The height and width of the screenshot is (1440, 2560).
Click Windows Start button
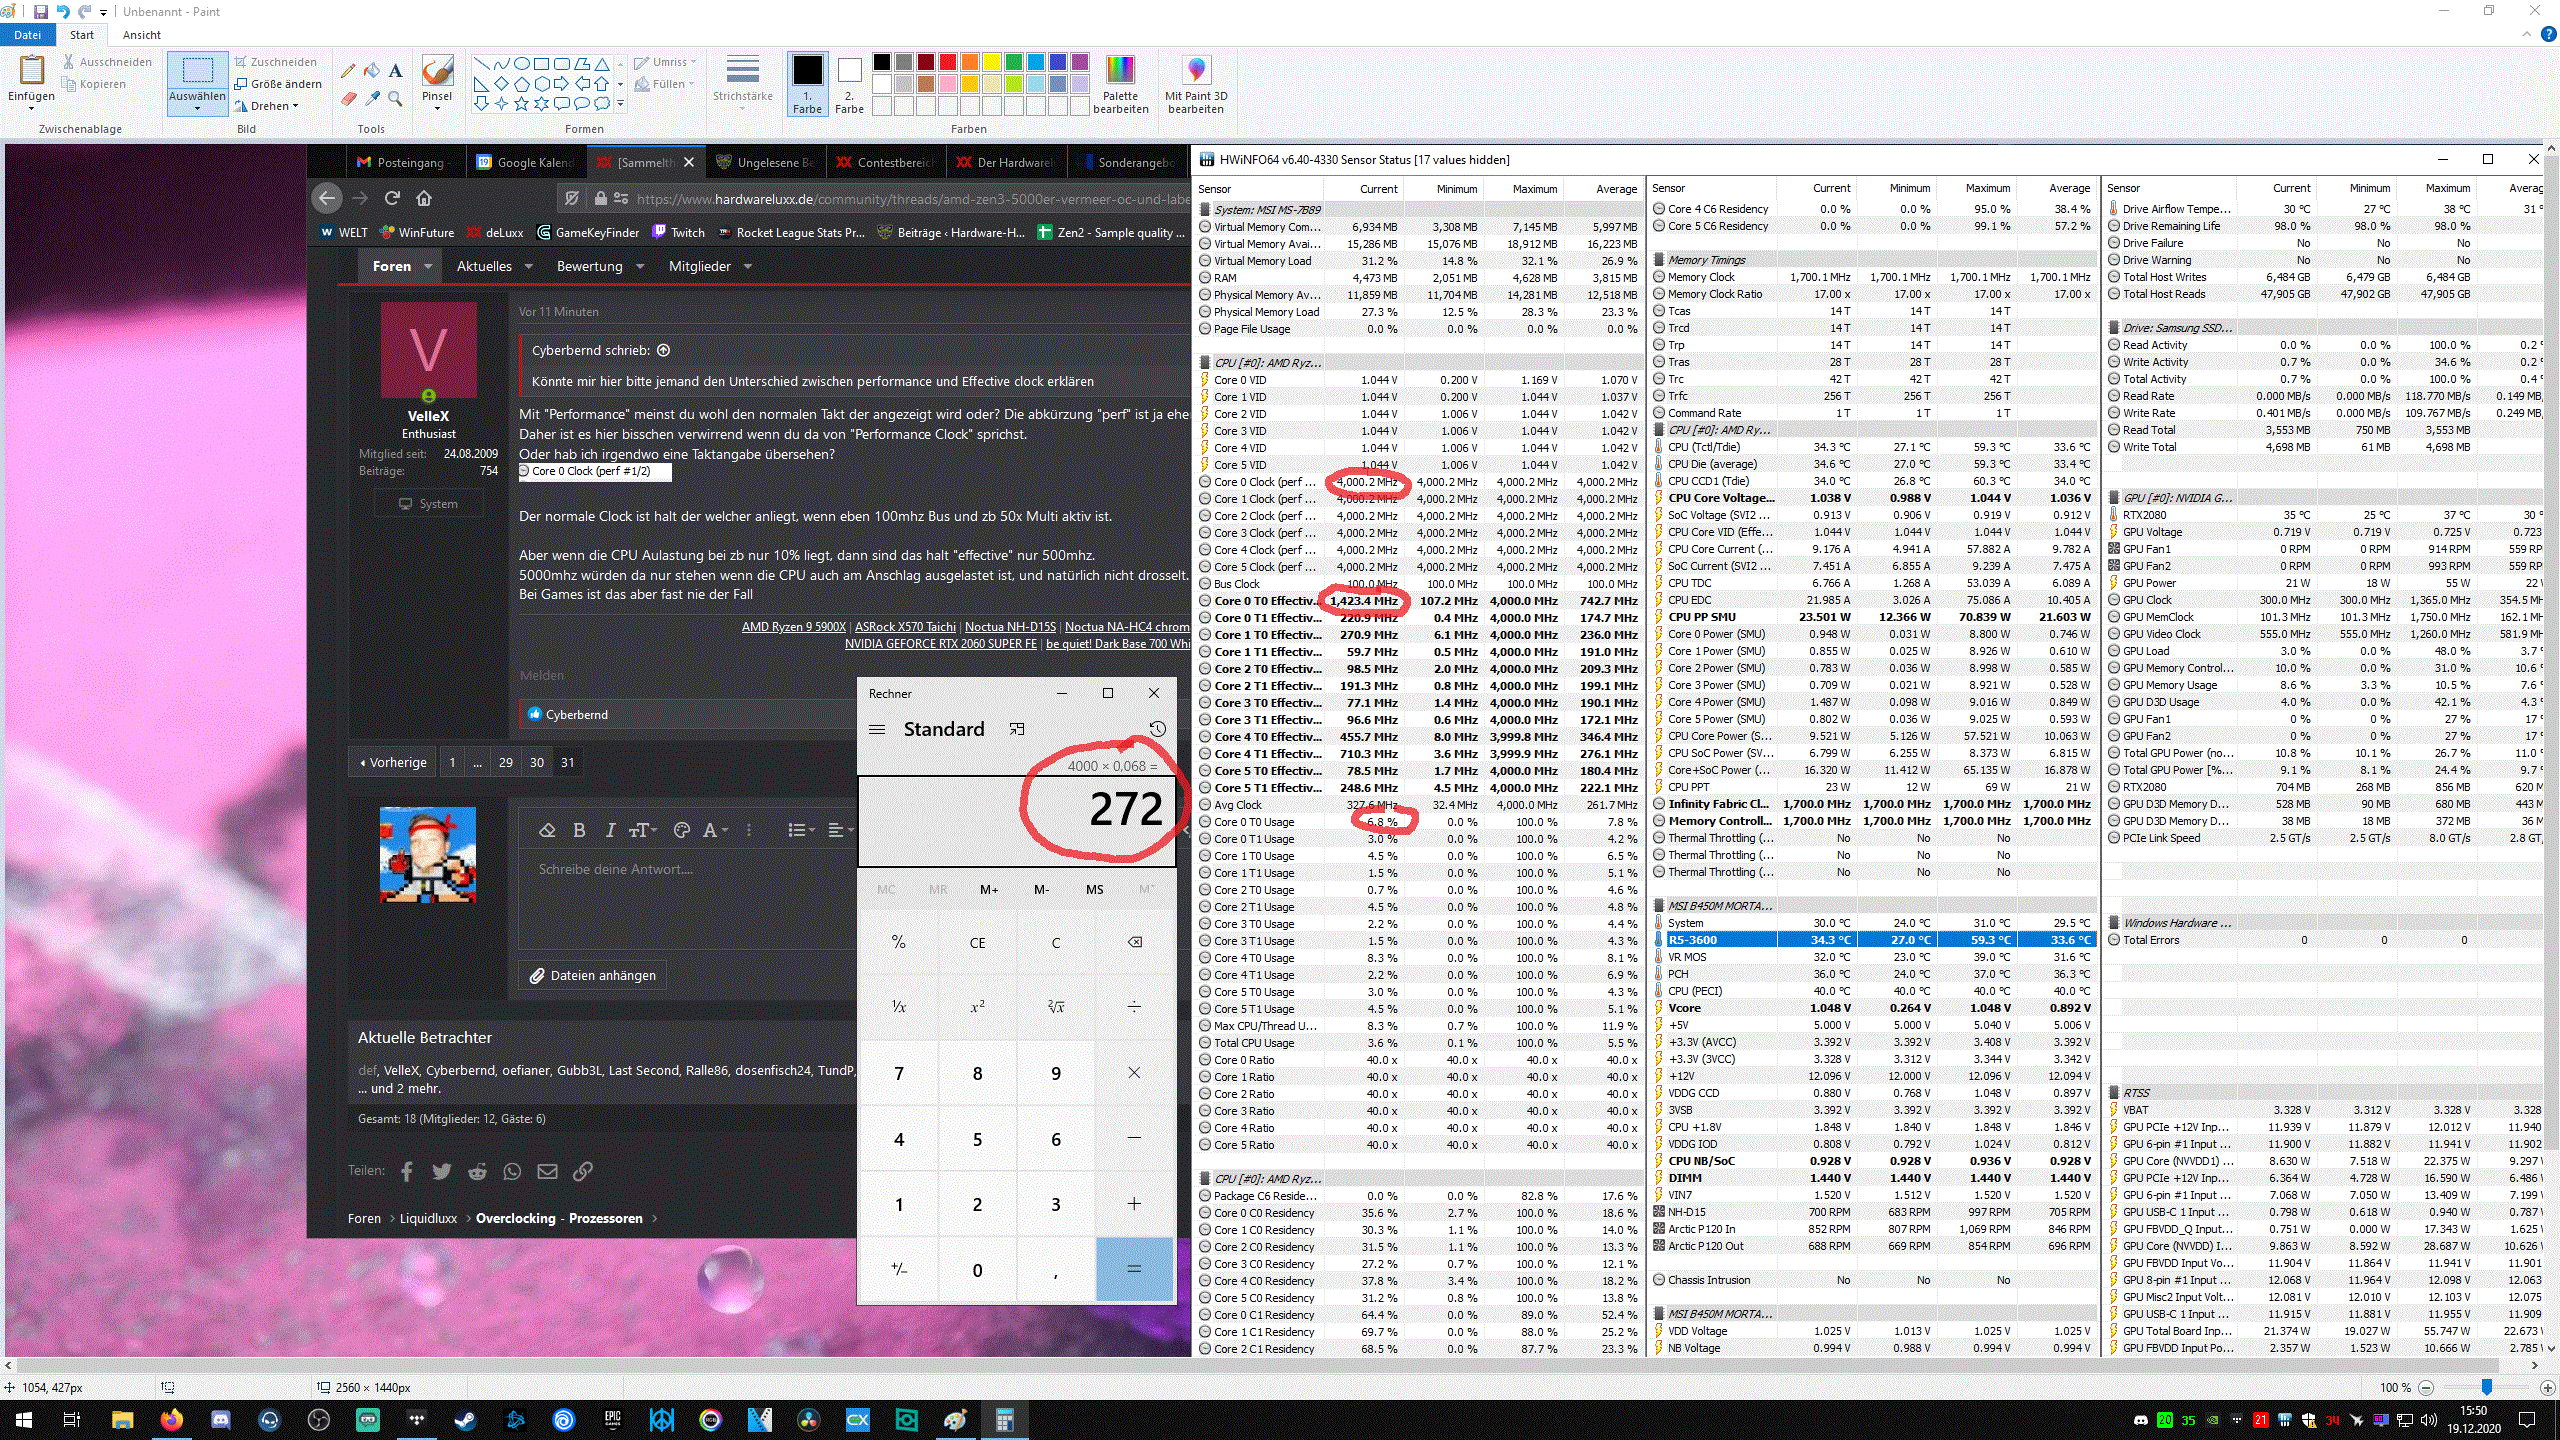(24, 1419)
